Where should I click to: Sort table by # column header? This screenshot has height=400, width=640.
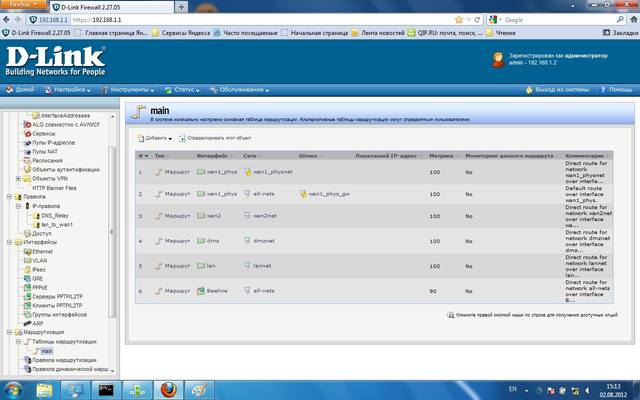(143, 156)
